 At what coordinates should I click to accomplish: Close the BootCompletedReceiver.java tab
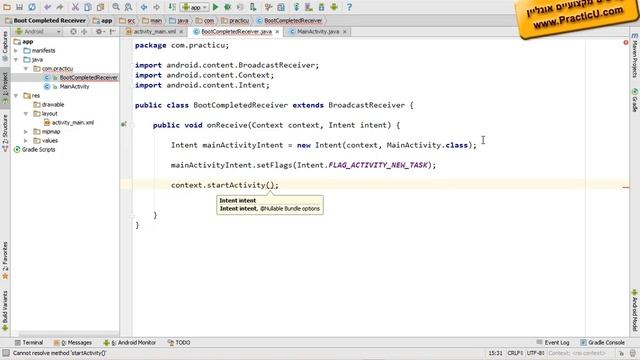(x=278, y=31)
